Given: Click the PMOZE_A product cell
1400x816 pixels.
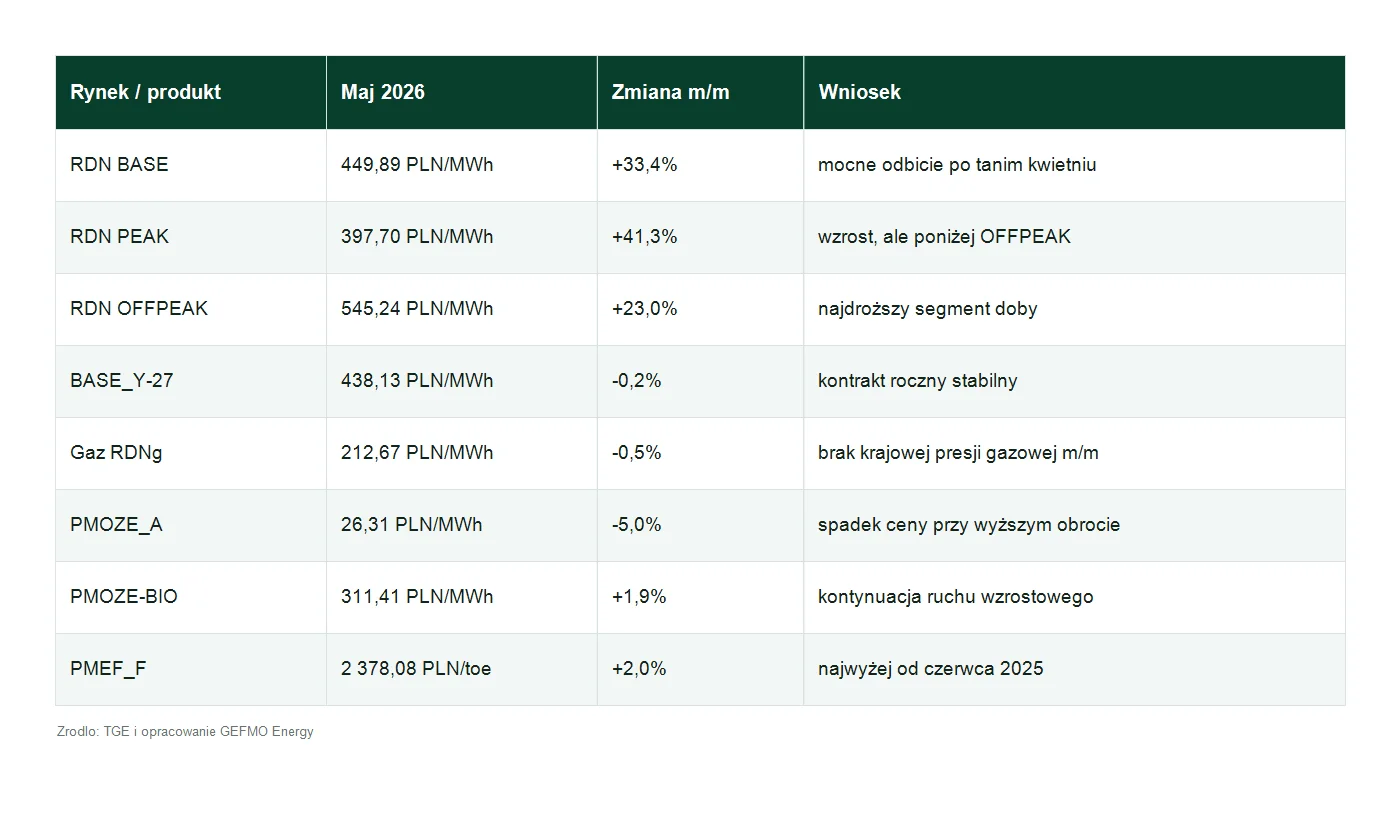Looking at the screenshot, I should pyautogui.click(x=191, y=525).
